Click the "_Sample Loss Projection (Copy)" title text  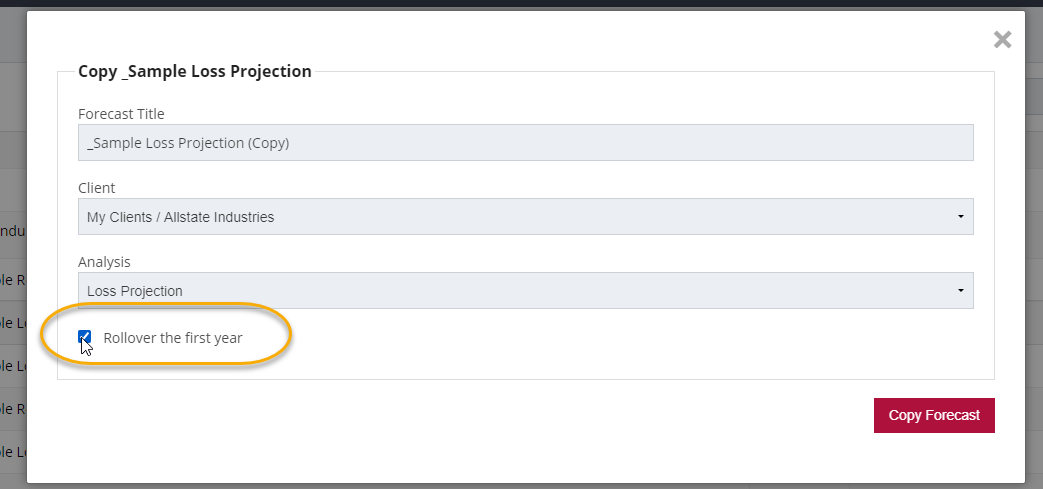188,143
